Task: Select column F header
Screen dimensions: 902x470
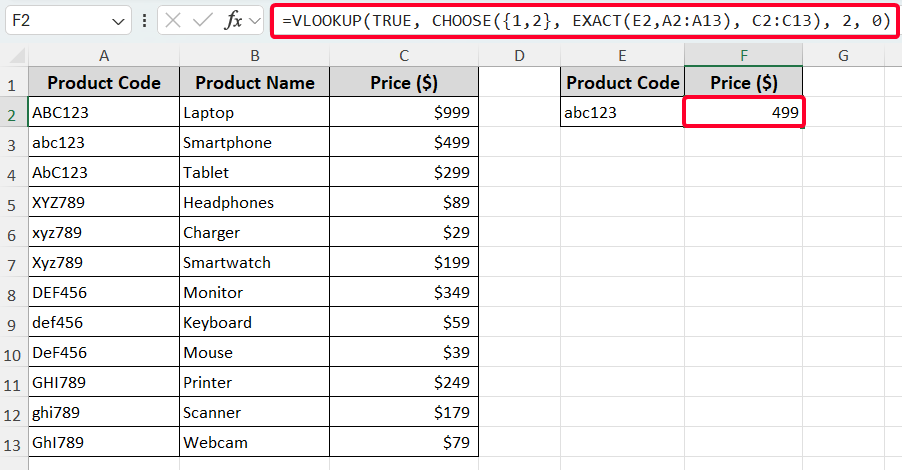Action: 743,56
